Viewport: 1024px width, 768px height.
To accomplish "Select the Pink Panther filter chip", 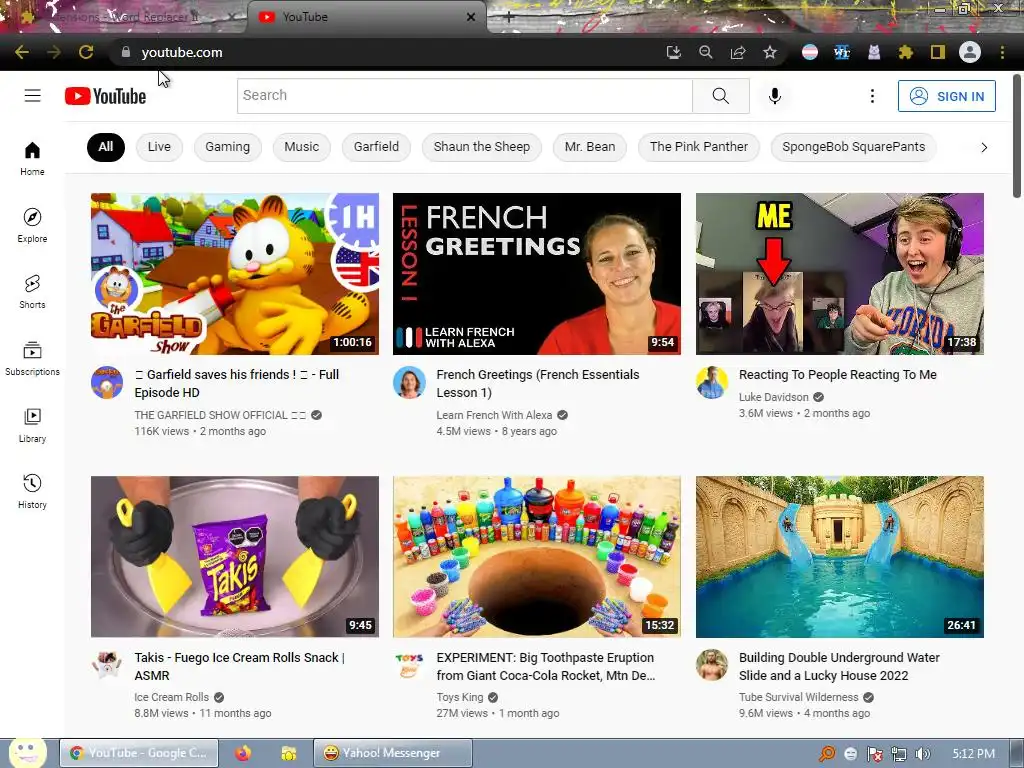I will pos(699,147).
